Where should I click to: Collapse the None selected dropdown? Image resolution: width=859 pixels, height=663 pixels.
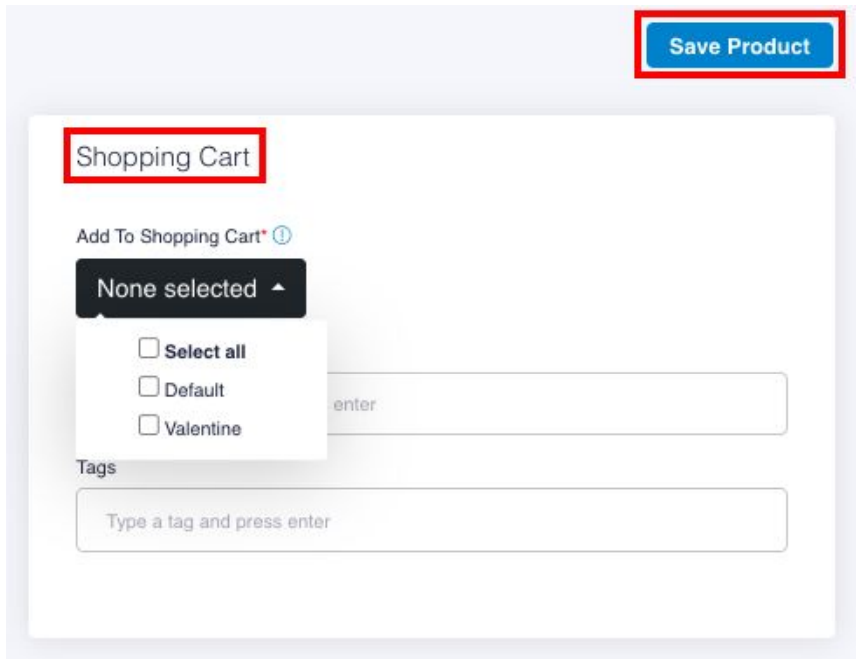pos(191,288)
